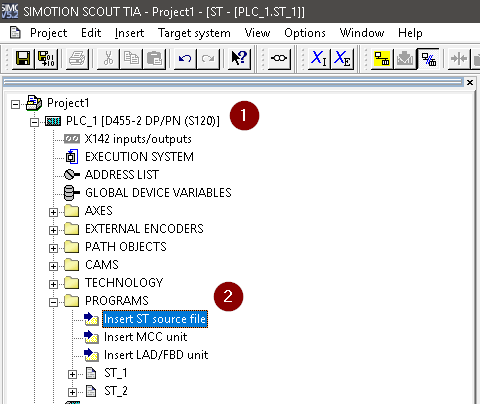Click the yellow network configuration icon
The width and height of the screenshot is (480, 404).
[x=382, y=59]
